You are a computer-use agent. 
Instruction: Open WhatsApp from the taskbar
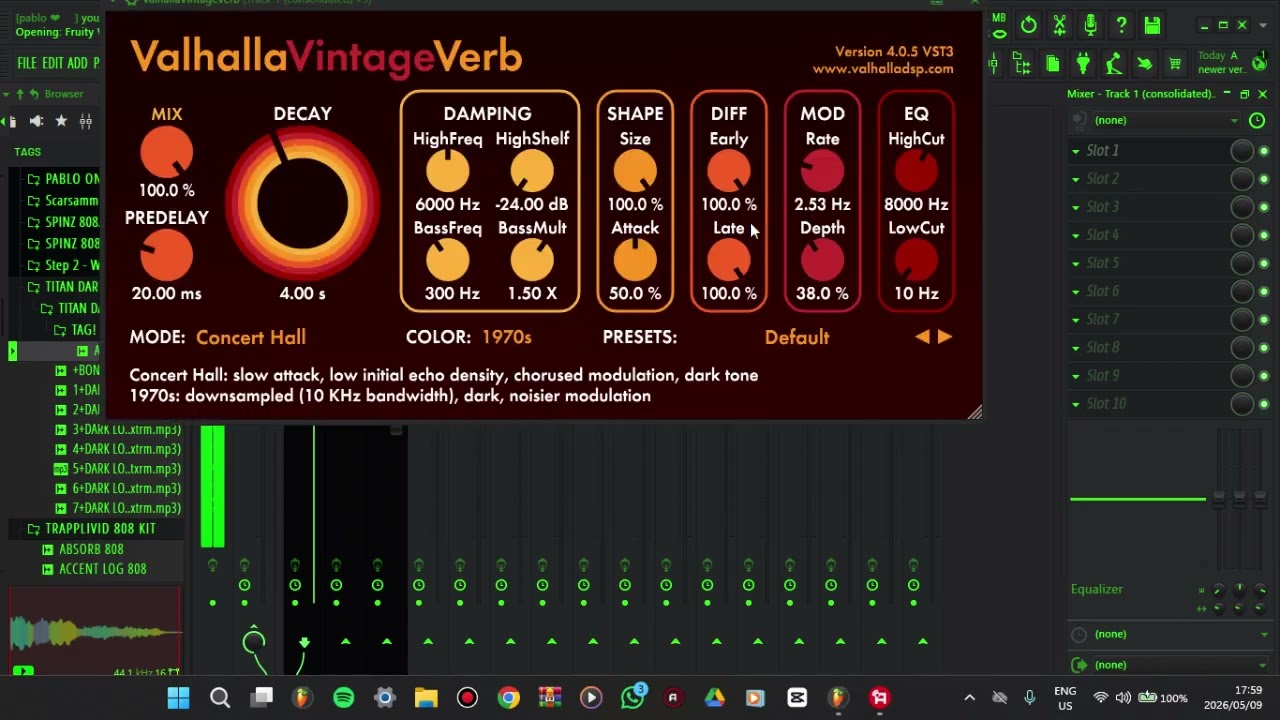[632, 697]
